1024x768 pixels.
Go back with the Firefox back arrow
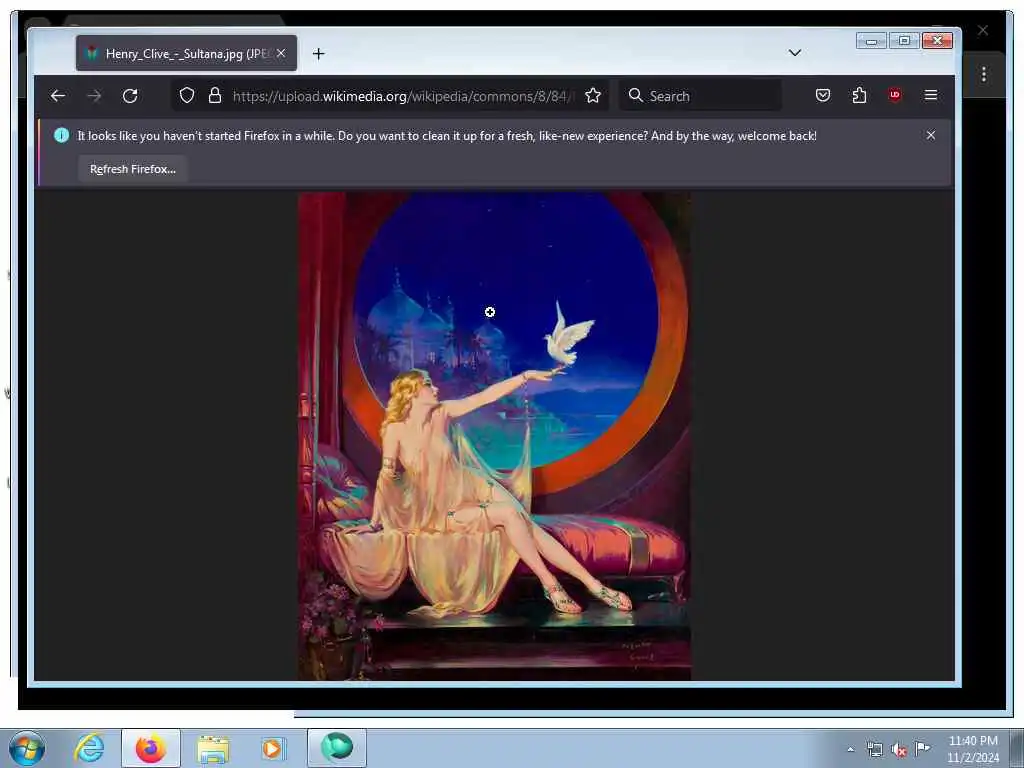point(57,96)
